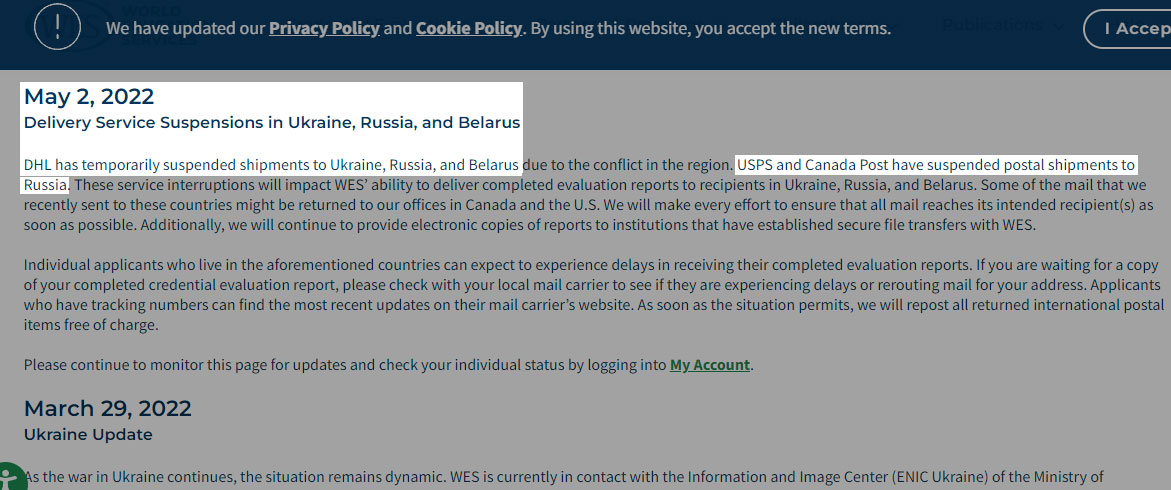Click the faded WES logo behind banner
This screenshot has height=490, width=1171.
click(x=112, y=27)
